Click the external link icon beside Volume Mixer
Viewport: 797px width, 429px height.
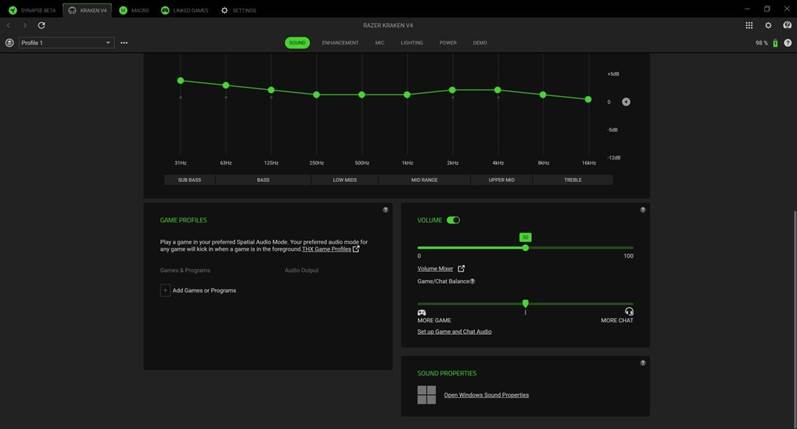pyautogui.click(x=461, y=268)
